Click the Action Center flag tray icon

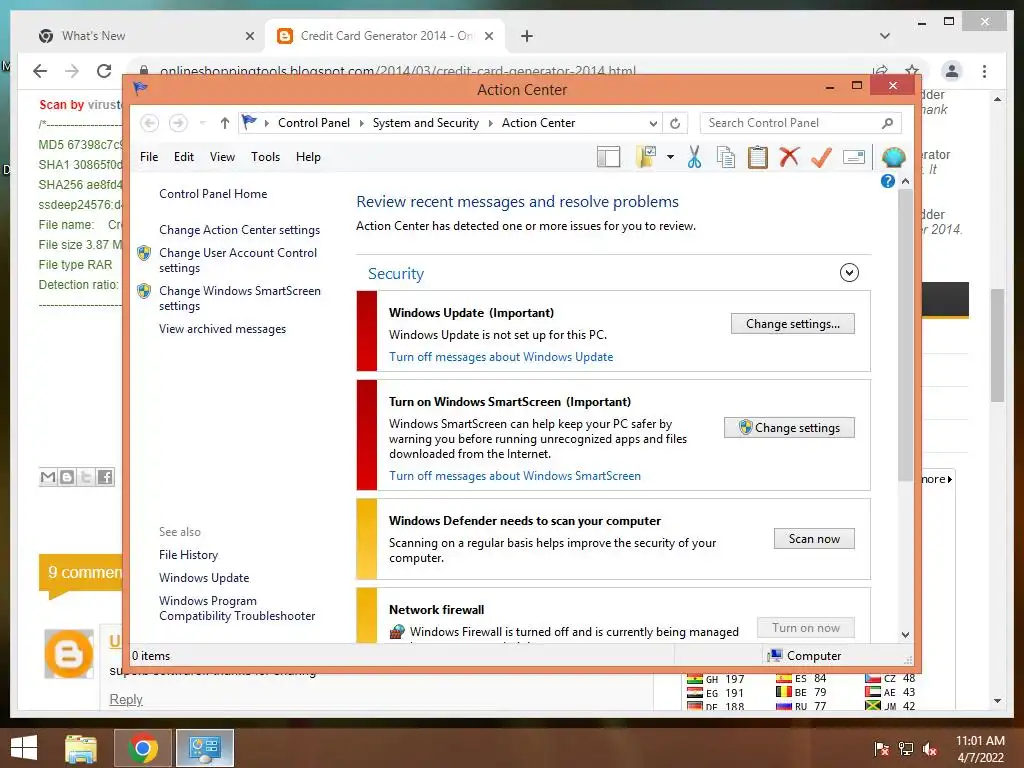click(x=882, y=749)
